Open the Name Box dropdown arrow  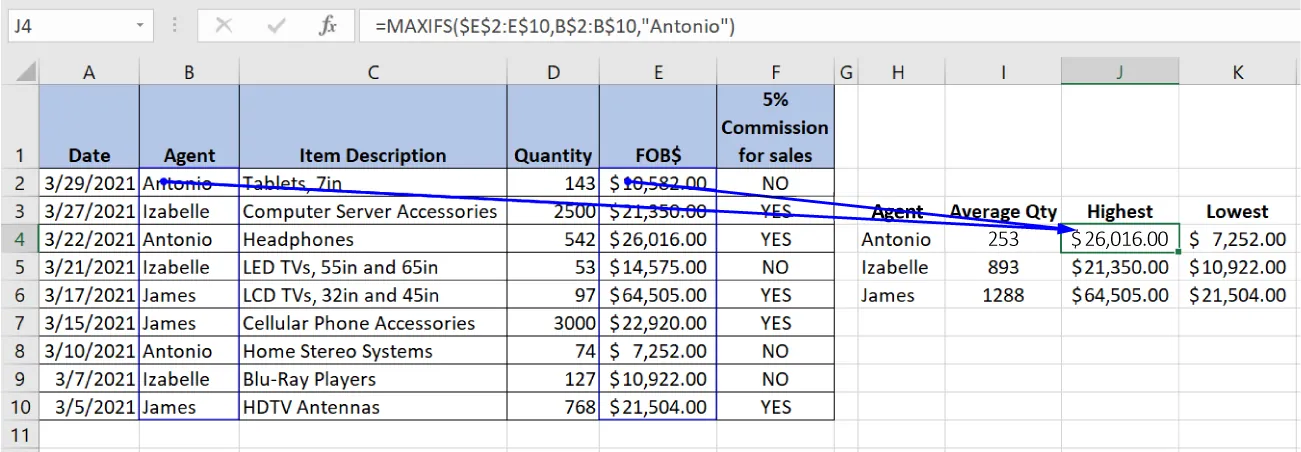[139, 27]
